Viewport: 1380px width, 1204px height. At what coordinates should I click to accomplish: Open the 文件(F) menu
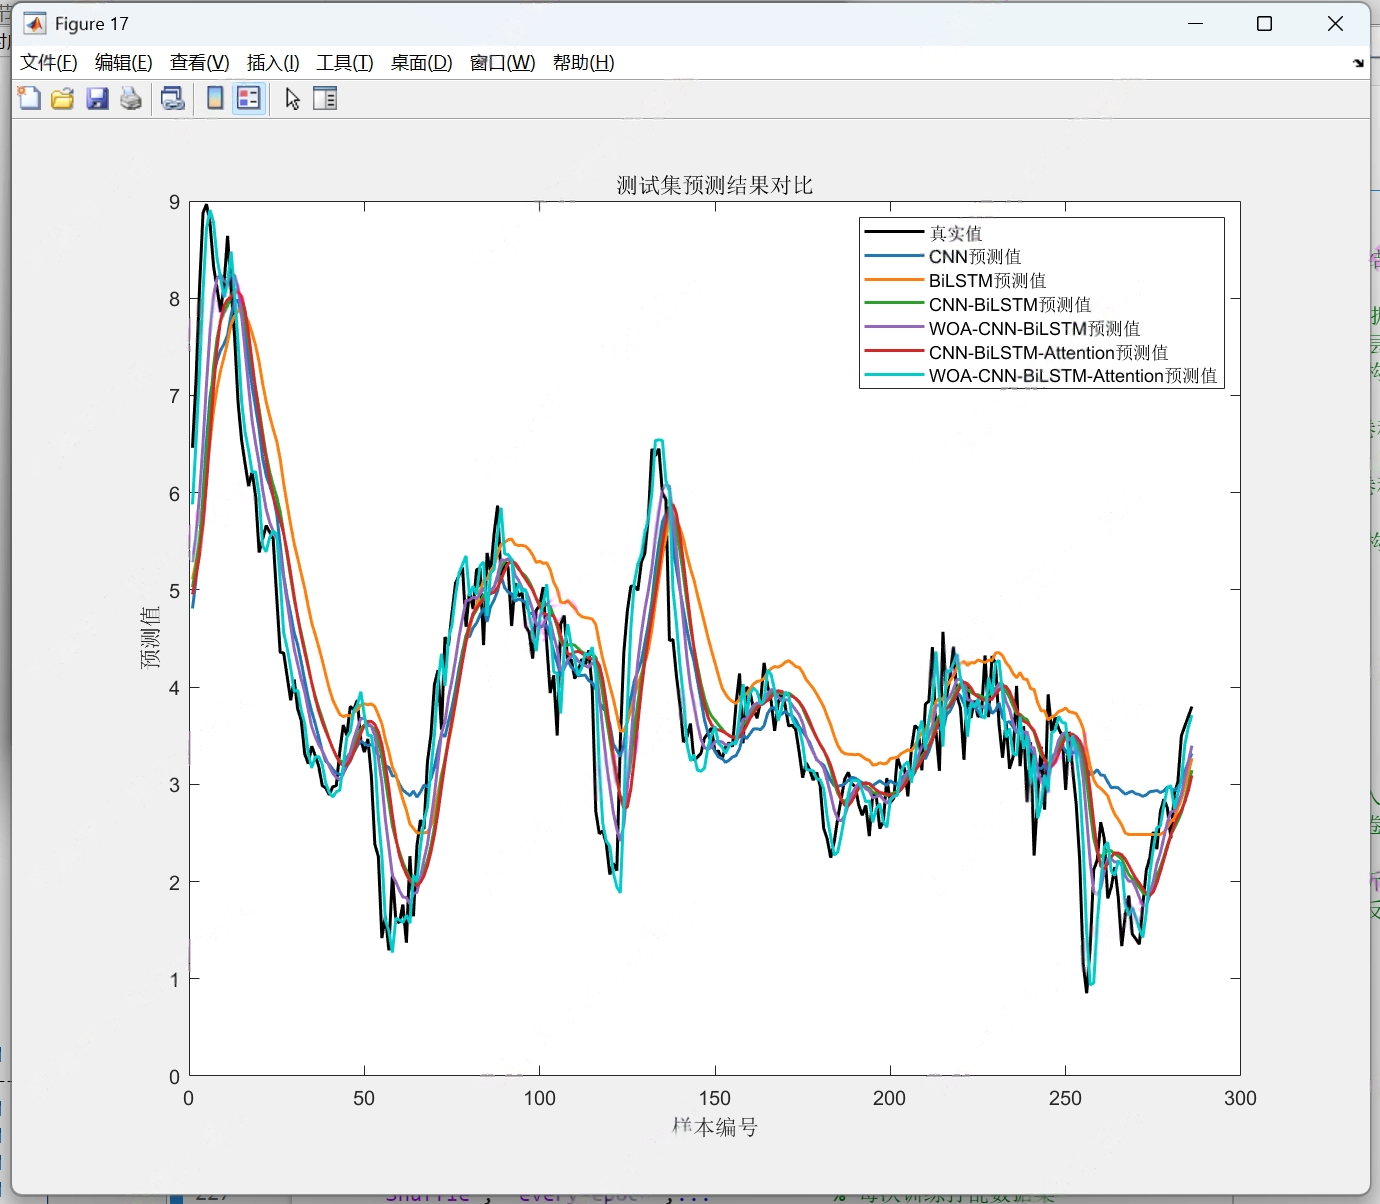[49, 63]
